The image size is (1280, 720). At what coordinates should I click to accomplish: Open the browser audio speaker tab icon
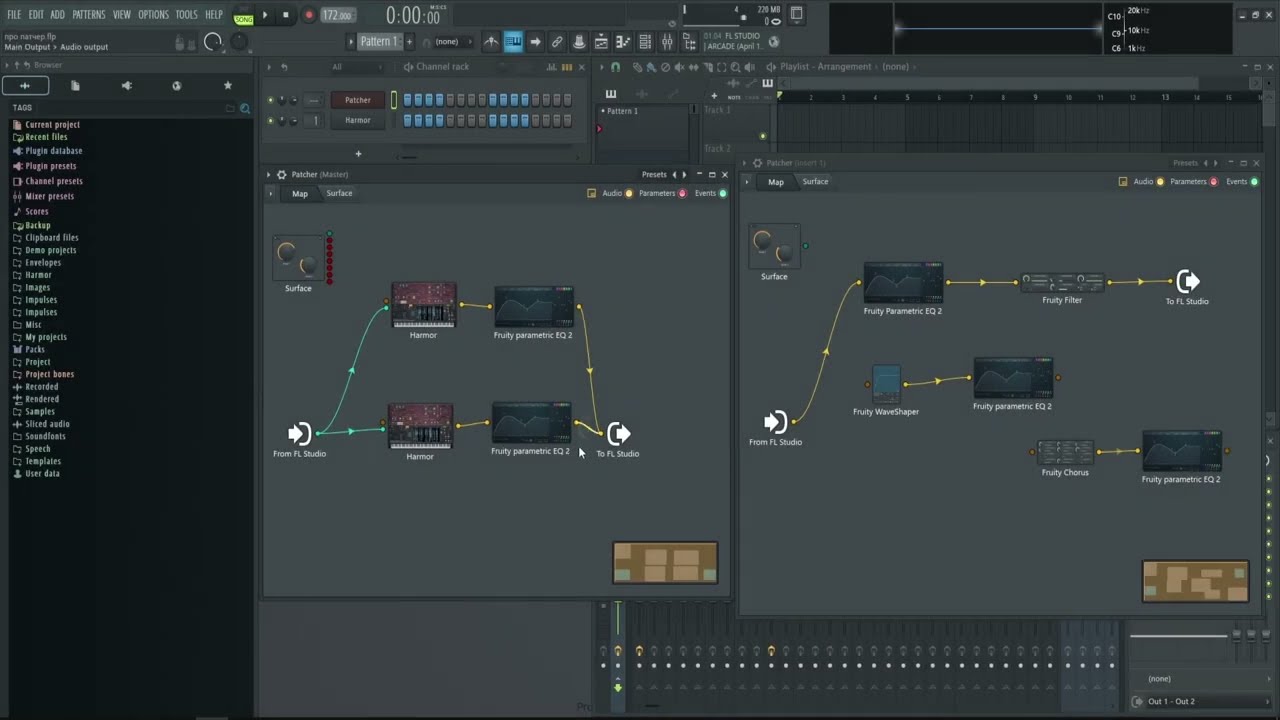point(126,86)
